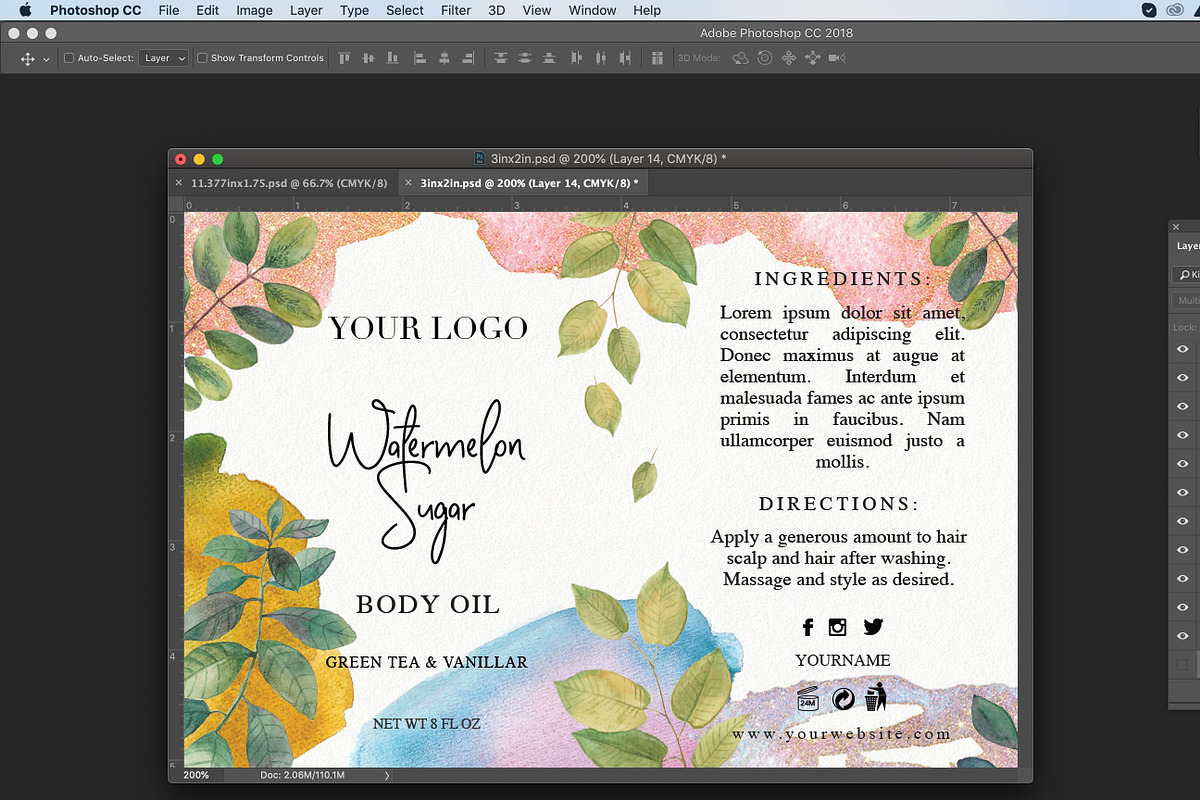This screenshot has height=800, width=1200.
Task: Click Align left edges icon
Action: point(420,58)
